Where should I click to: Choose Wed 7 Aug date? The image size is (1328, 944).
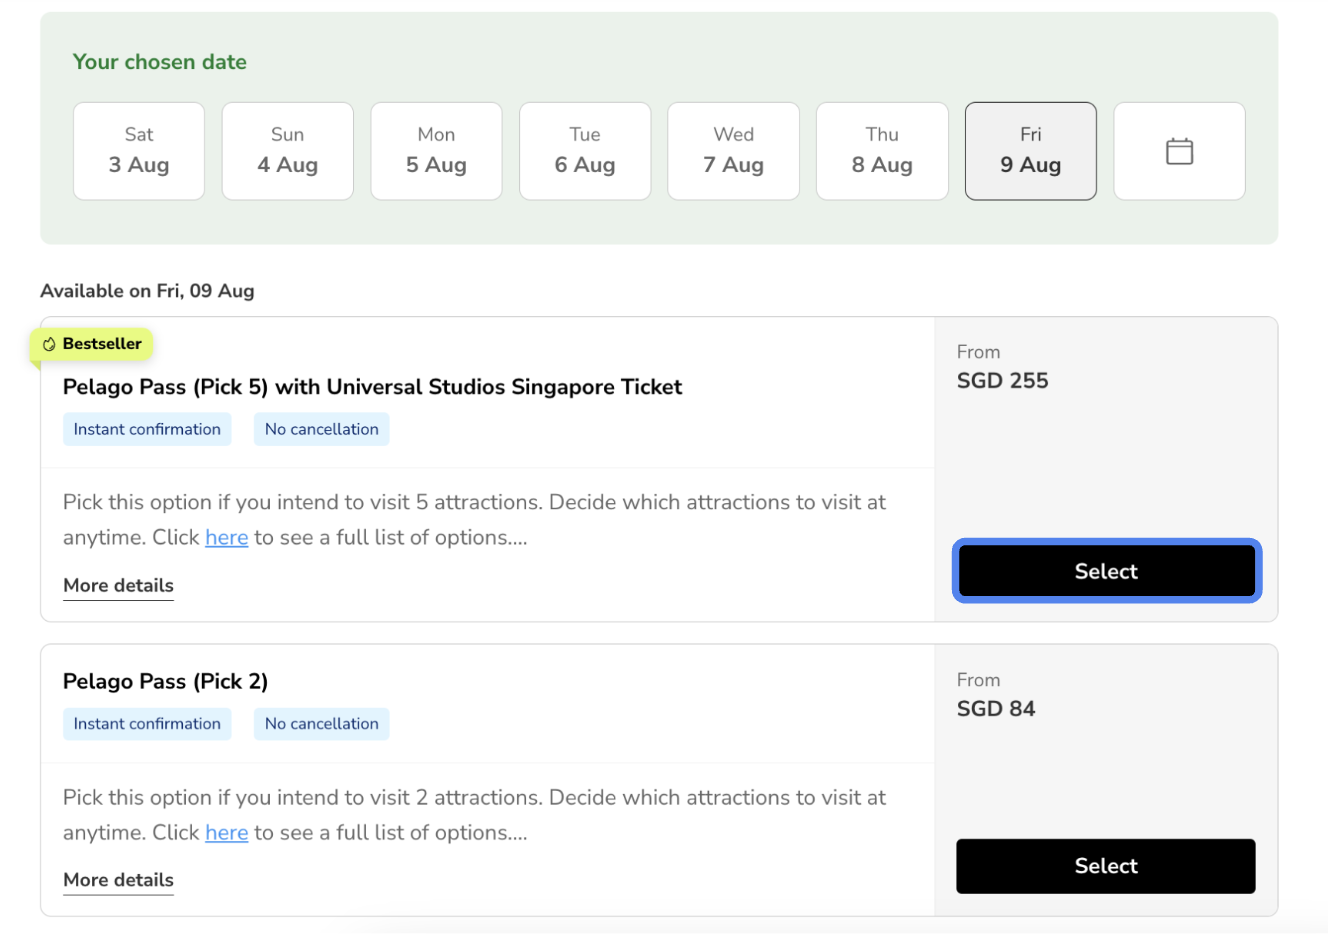tap(733, 151)
